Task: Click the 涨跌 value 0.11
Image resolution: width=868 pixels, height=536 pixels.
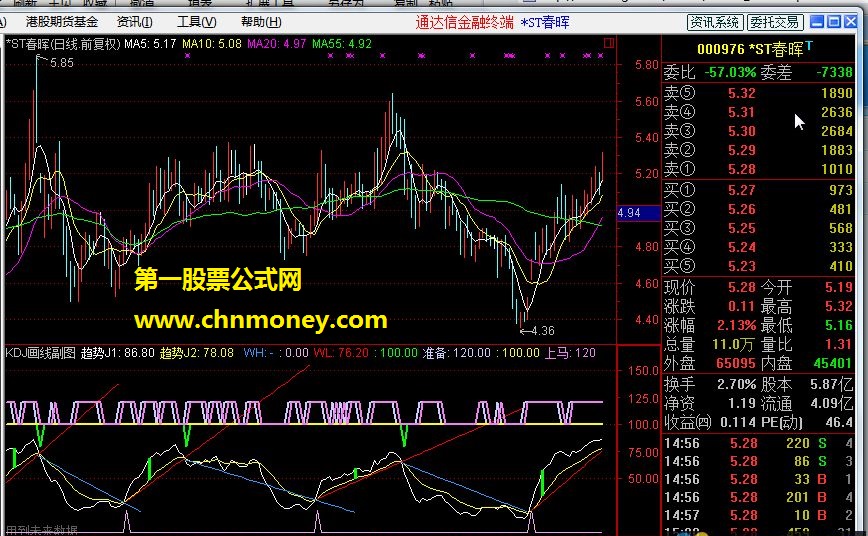Action: pos(742,306)
